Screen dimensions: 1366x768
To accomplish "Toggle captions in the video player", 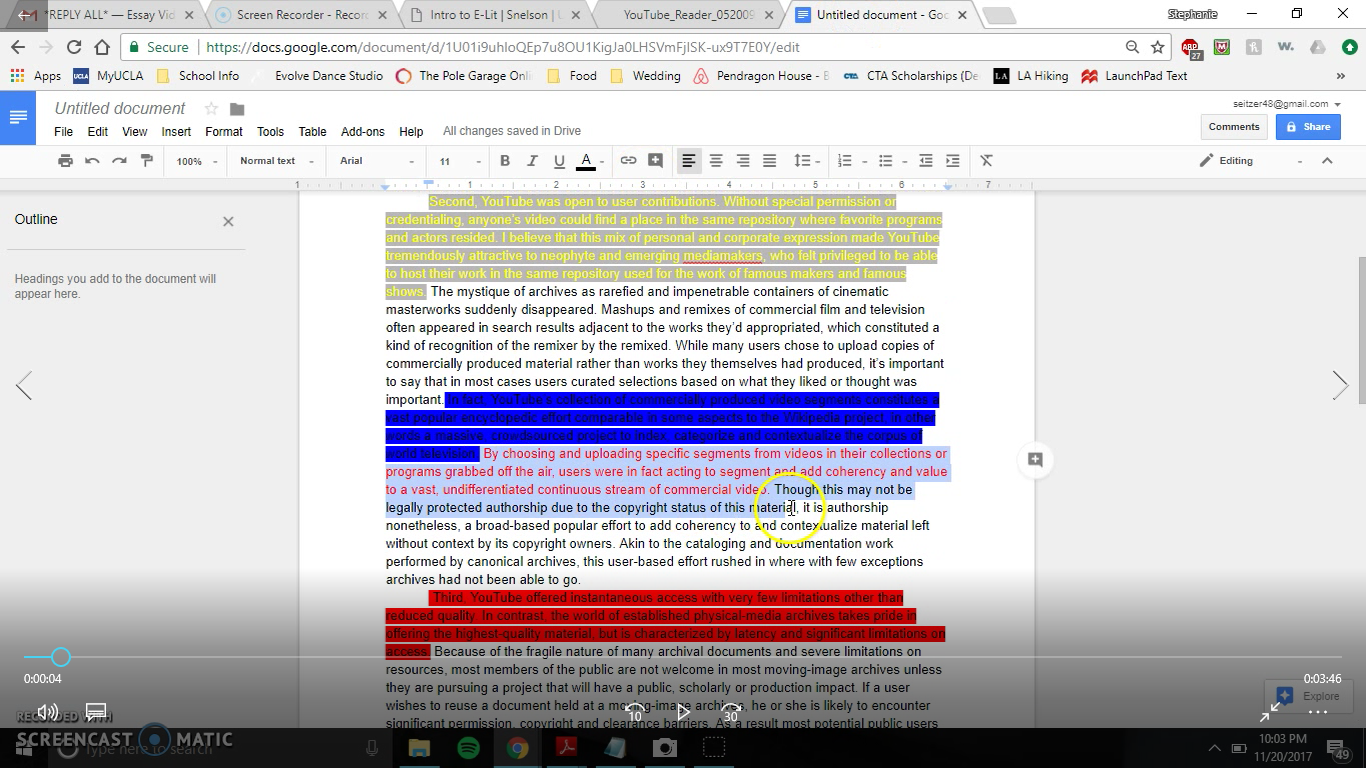I will tap(96, 712).
